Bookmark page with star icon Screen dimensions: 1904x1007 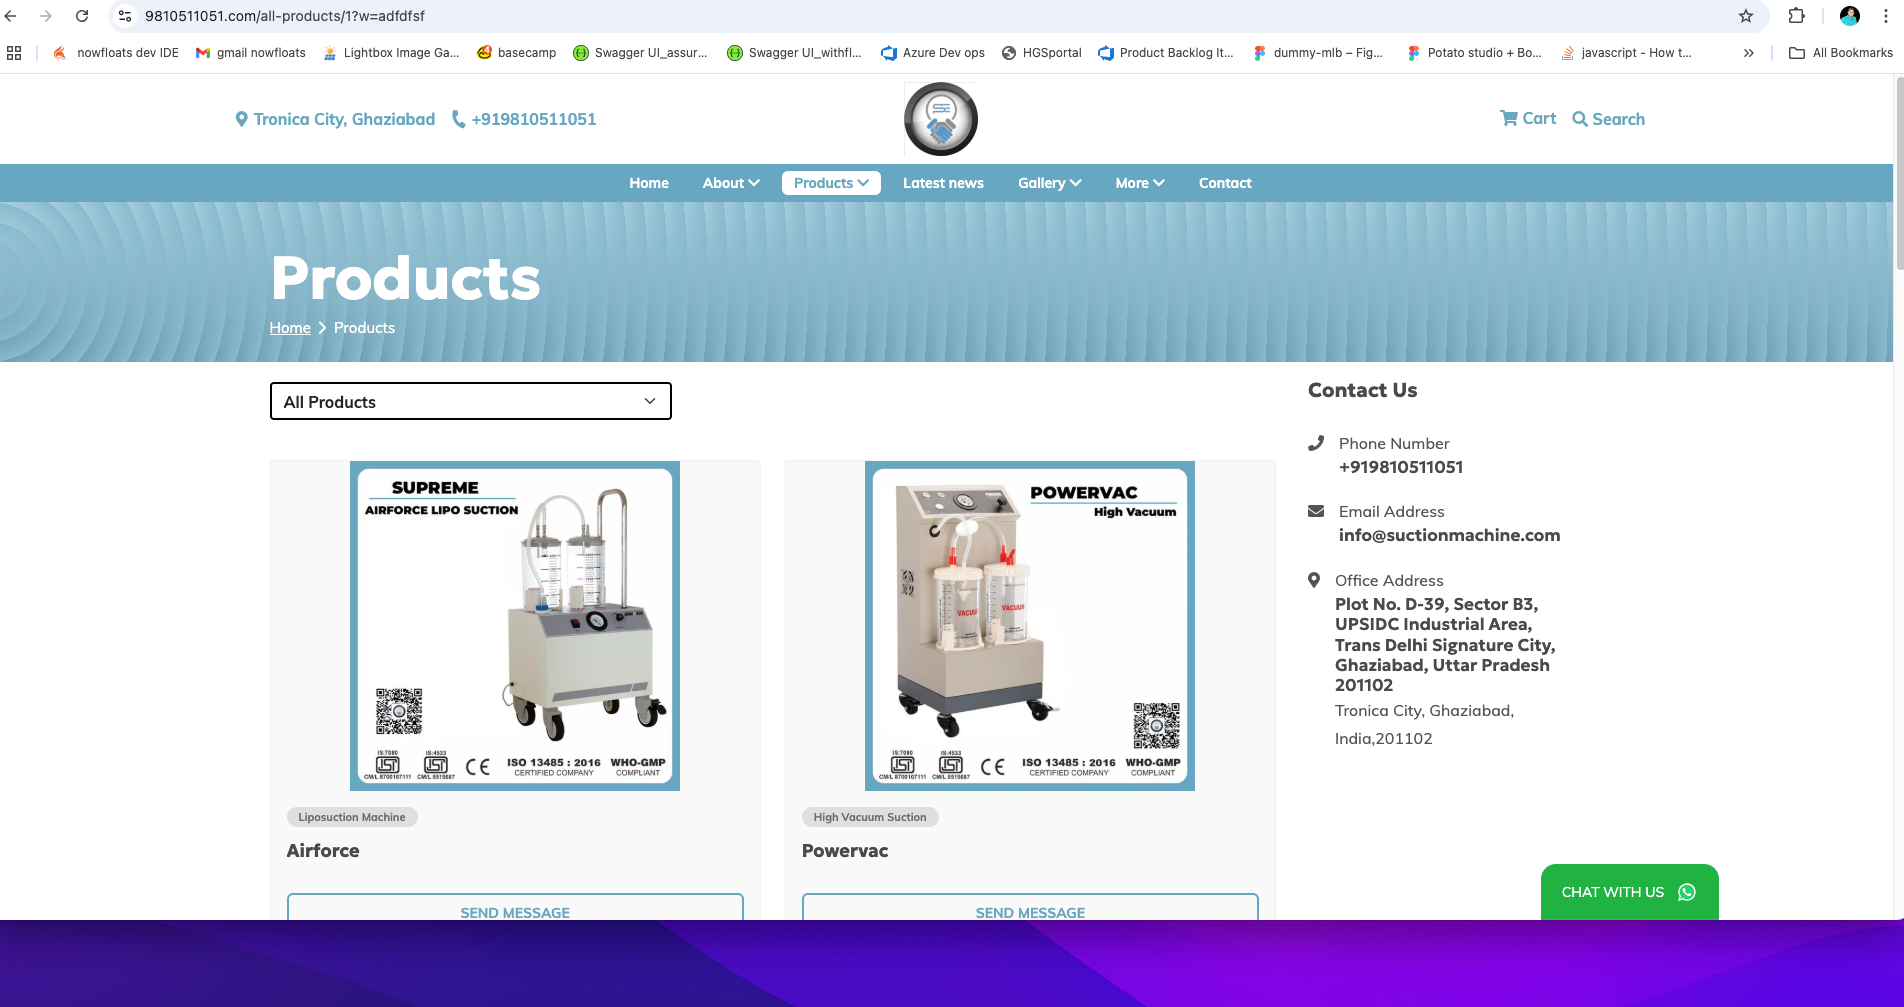point(1746,16)
